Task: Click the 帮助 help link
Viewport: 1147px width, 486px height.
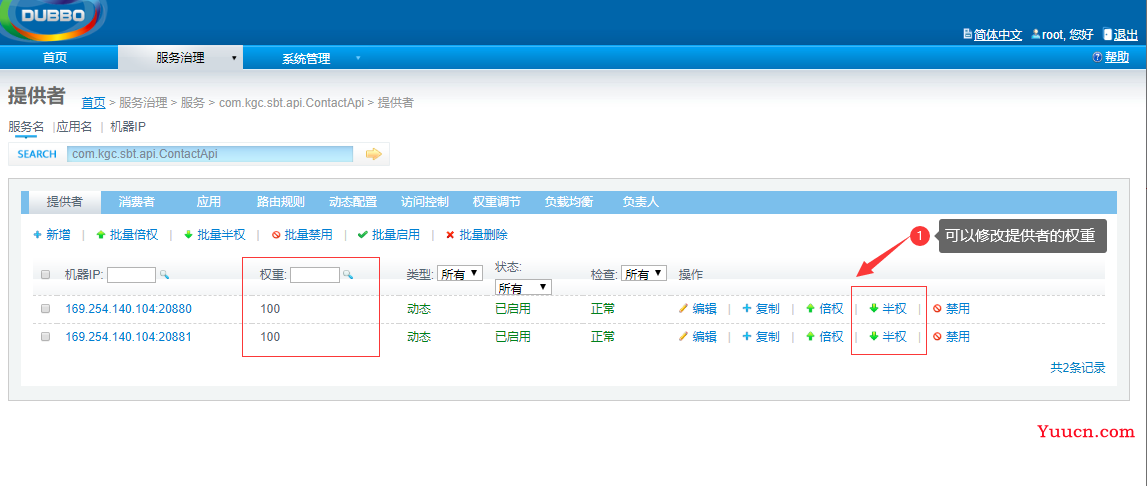Action: (1116, 57)
